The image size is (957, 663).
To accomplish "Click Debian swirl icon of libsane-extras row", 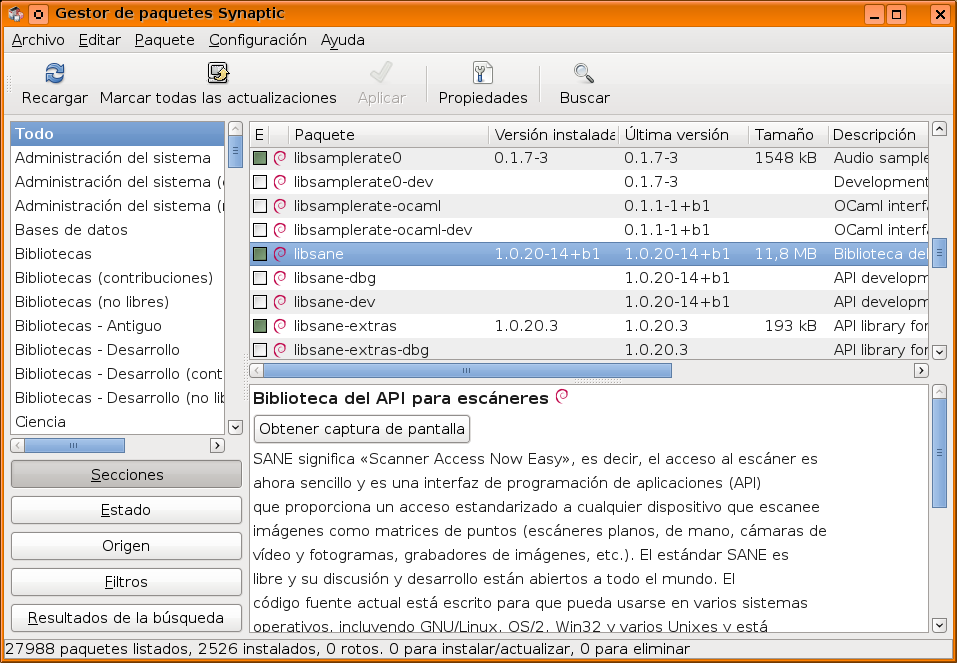I will pyautogui.click(x=280, y=326).
